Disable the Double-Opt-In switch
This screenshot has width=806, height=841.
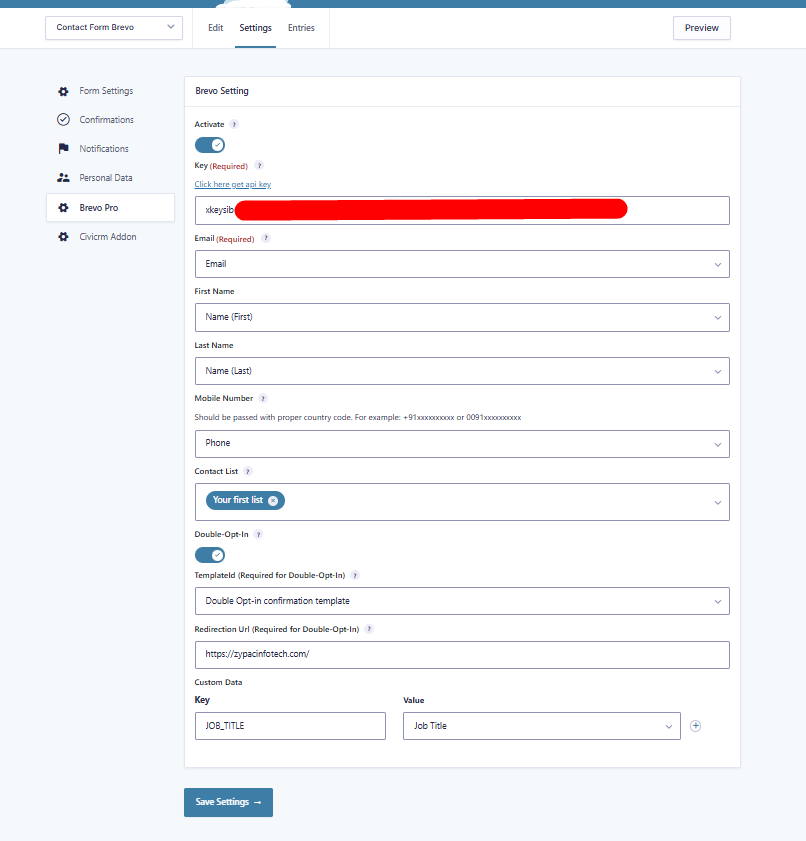click(x=210, y=555)
